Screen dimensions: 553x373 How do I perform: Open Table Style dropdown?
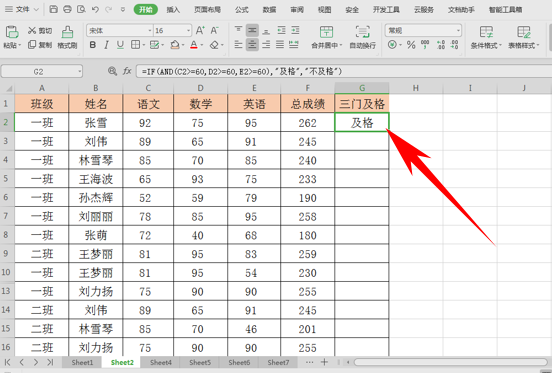coord(524,37)
